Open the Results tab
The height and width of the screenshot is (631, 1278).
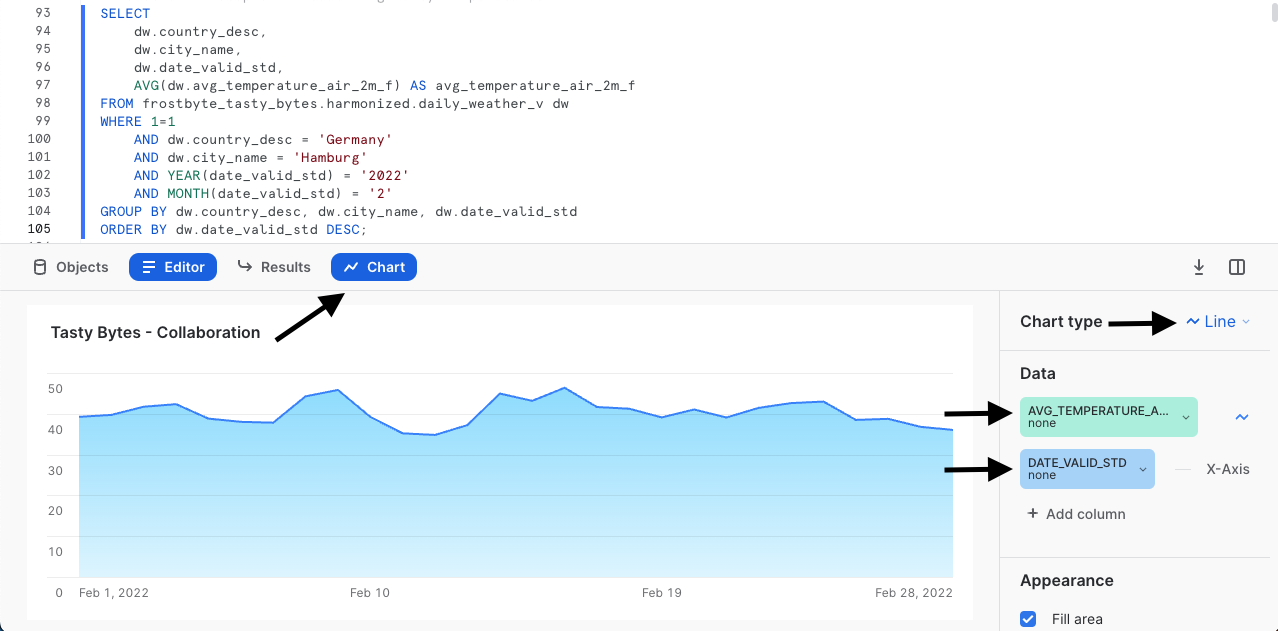click(274, 267)
